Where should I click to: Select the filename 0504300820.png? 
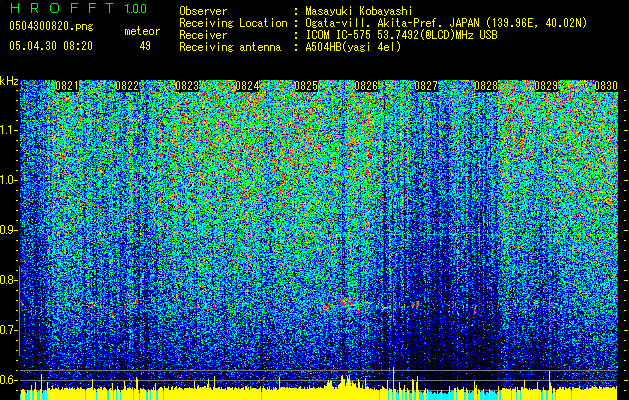coord(51,26)
